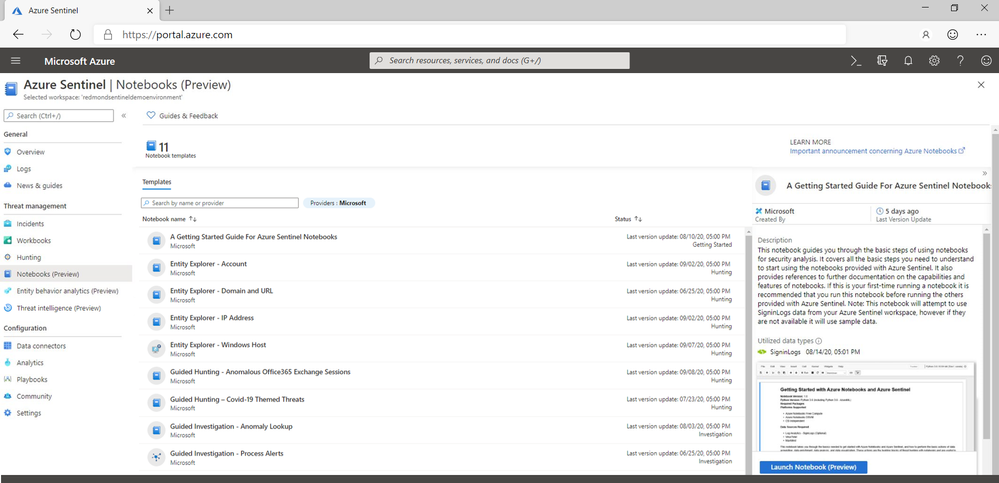Select Guided Hunting – Covid-19 Themed Threats
This screenshot has width=999, height=483.
tap(442, 403)
